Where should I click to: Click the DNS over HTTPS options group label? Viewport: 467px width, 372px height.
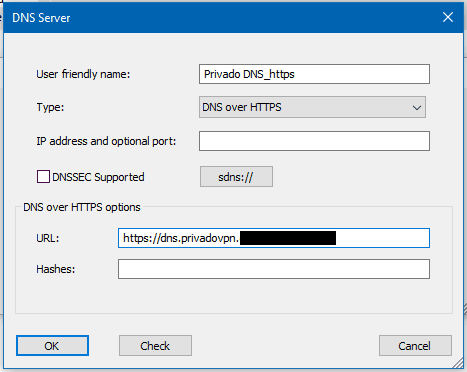[82, 207]
